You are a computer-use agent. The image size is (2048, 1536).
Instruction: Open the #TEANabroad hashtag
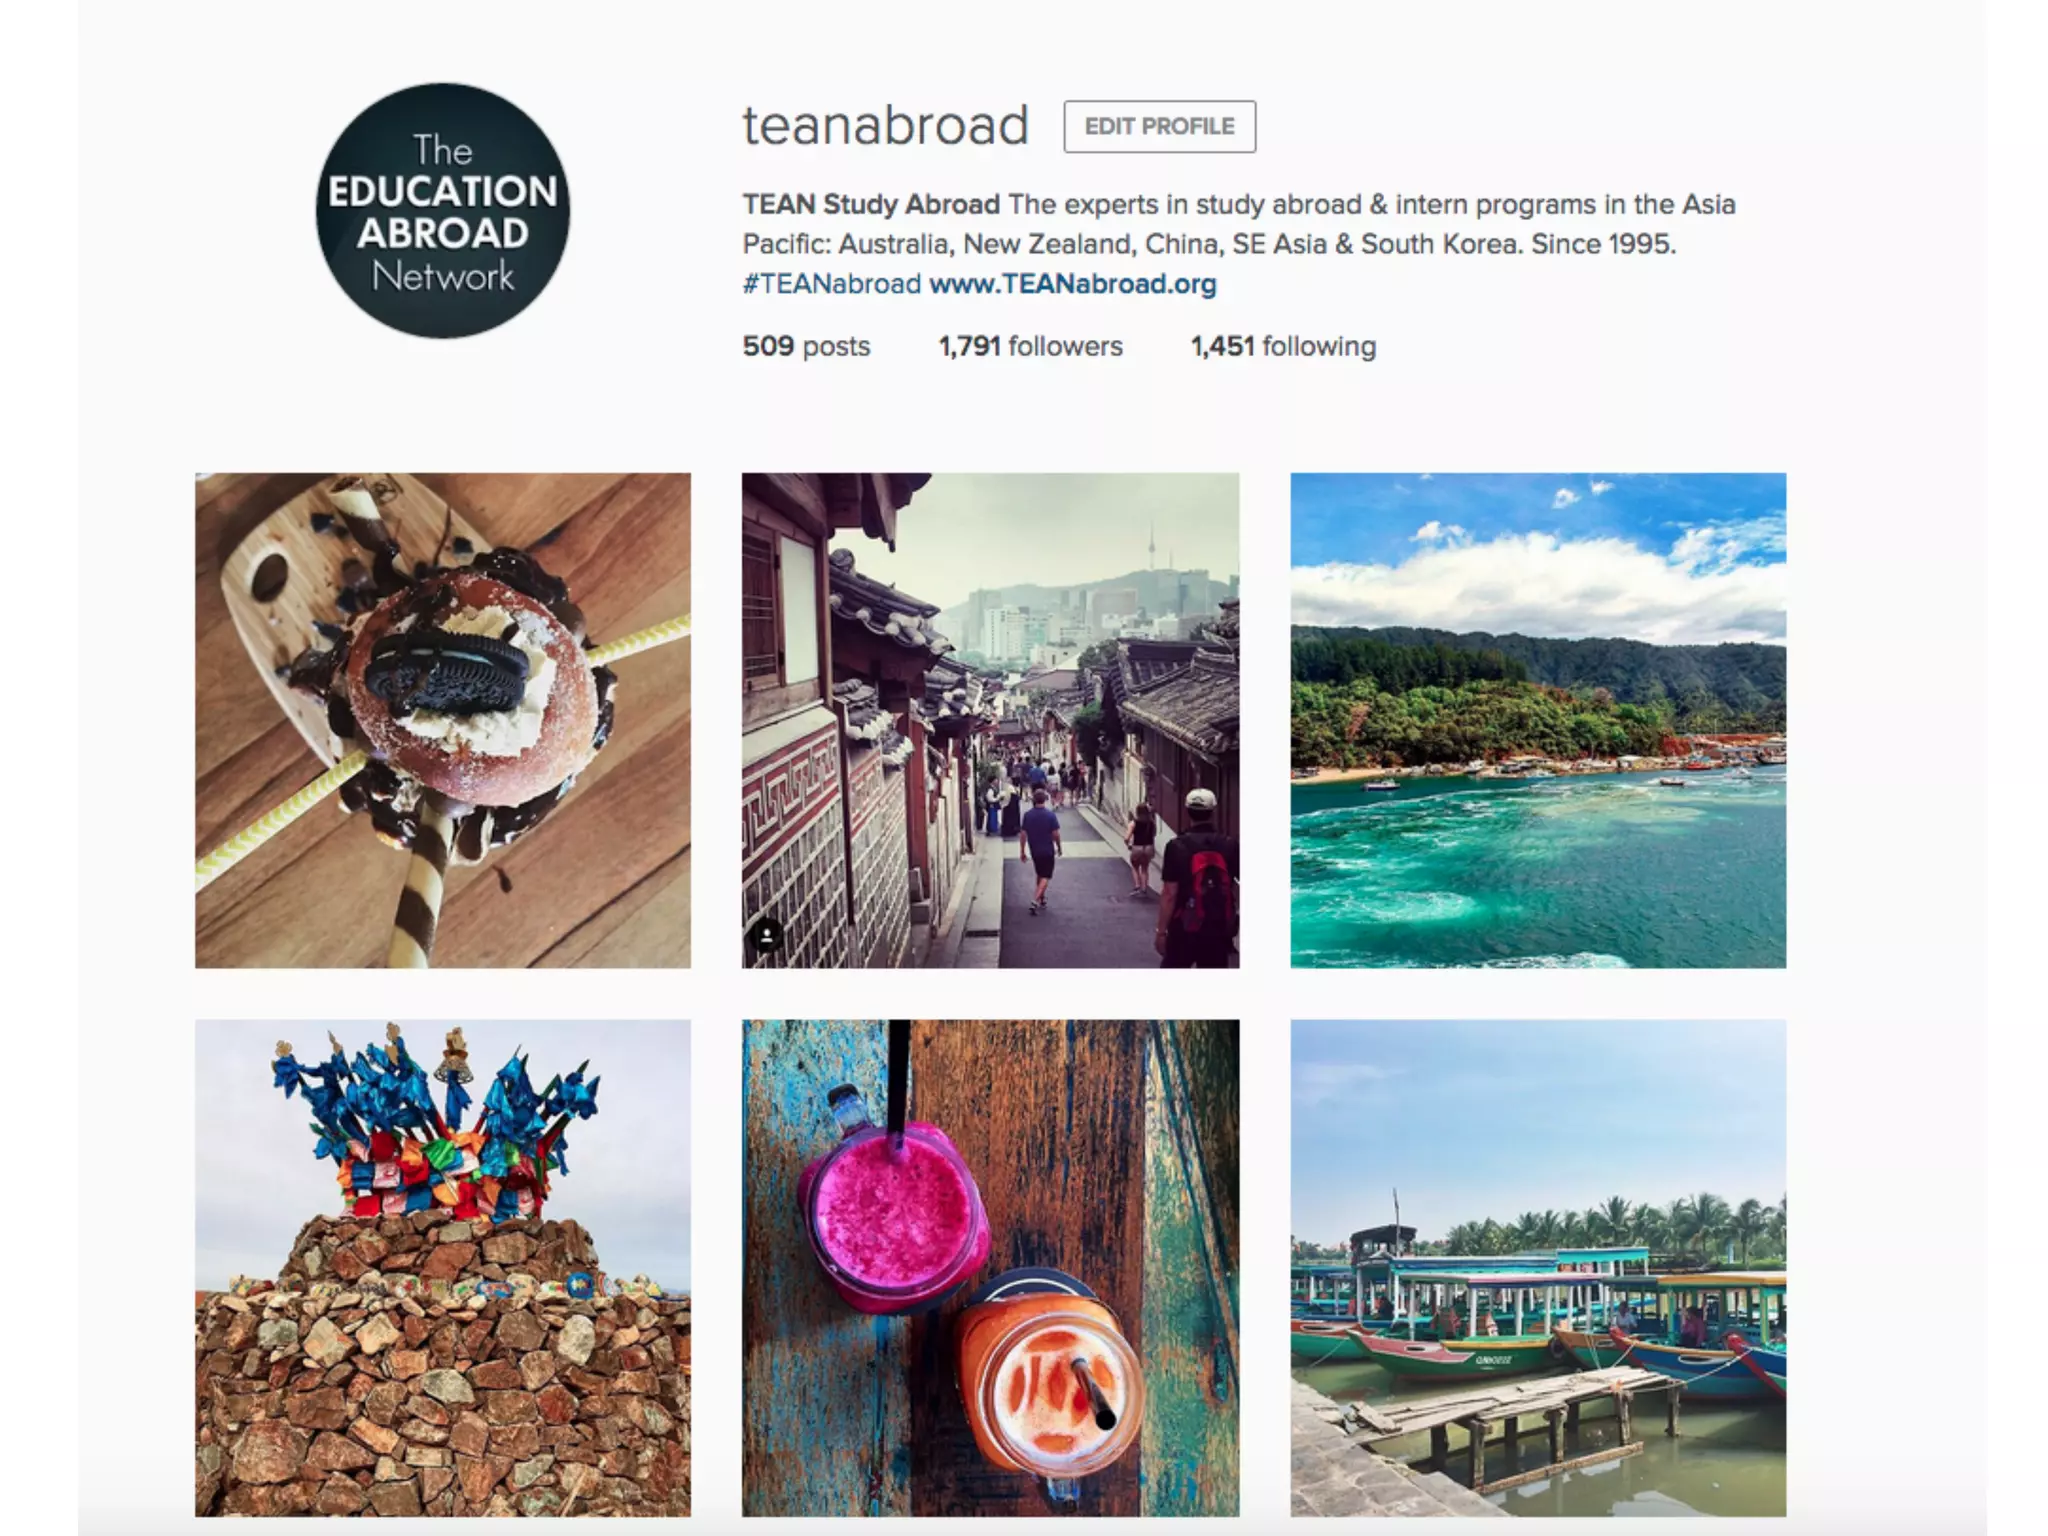[831, 284]
